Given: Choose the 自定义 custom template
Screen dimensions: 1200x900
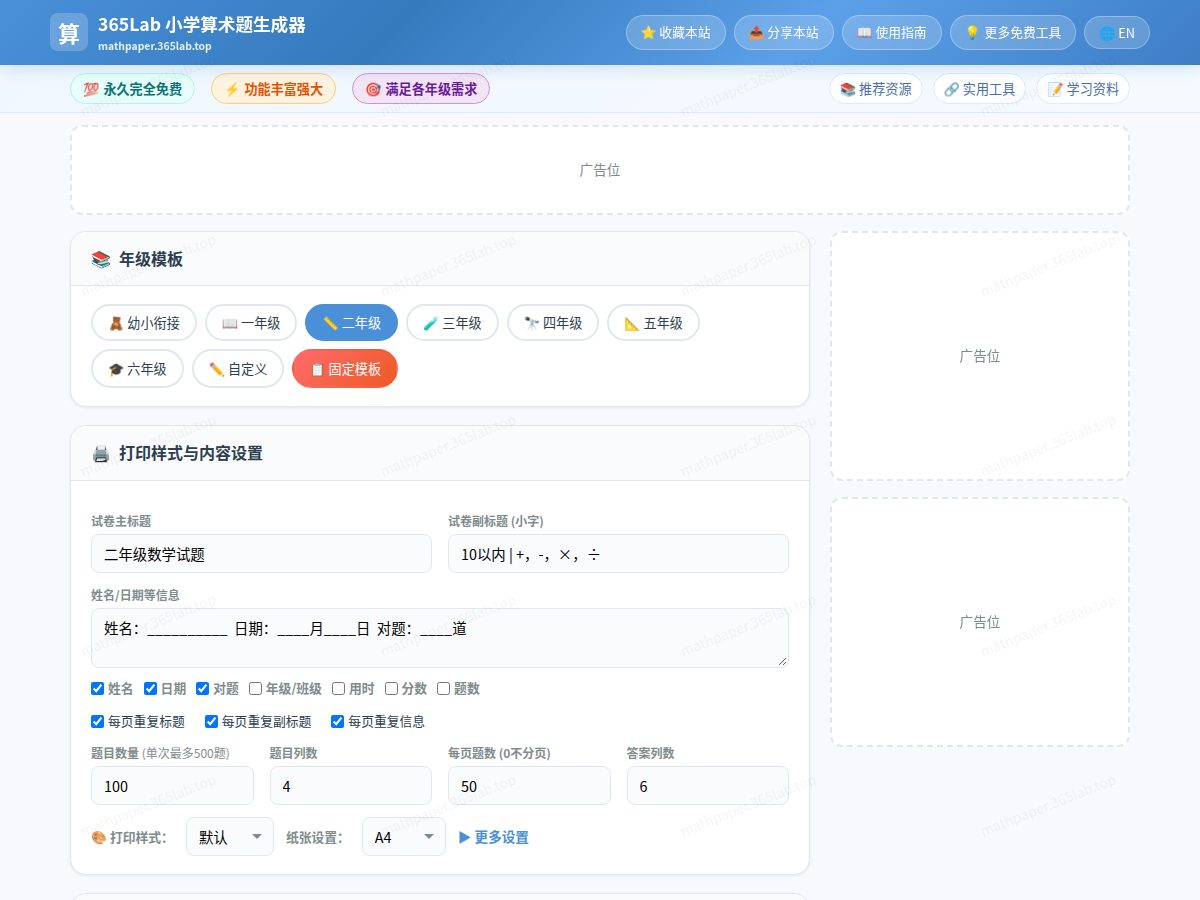Looking at the screenshot, I should 238,369.
